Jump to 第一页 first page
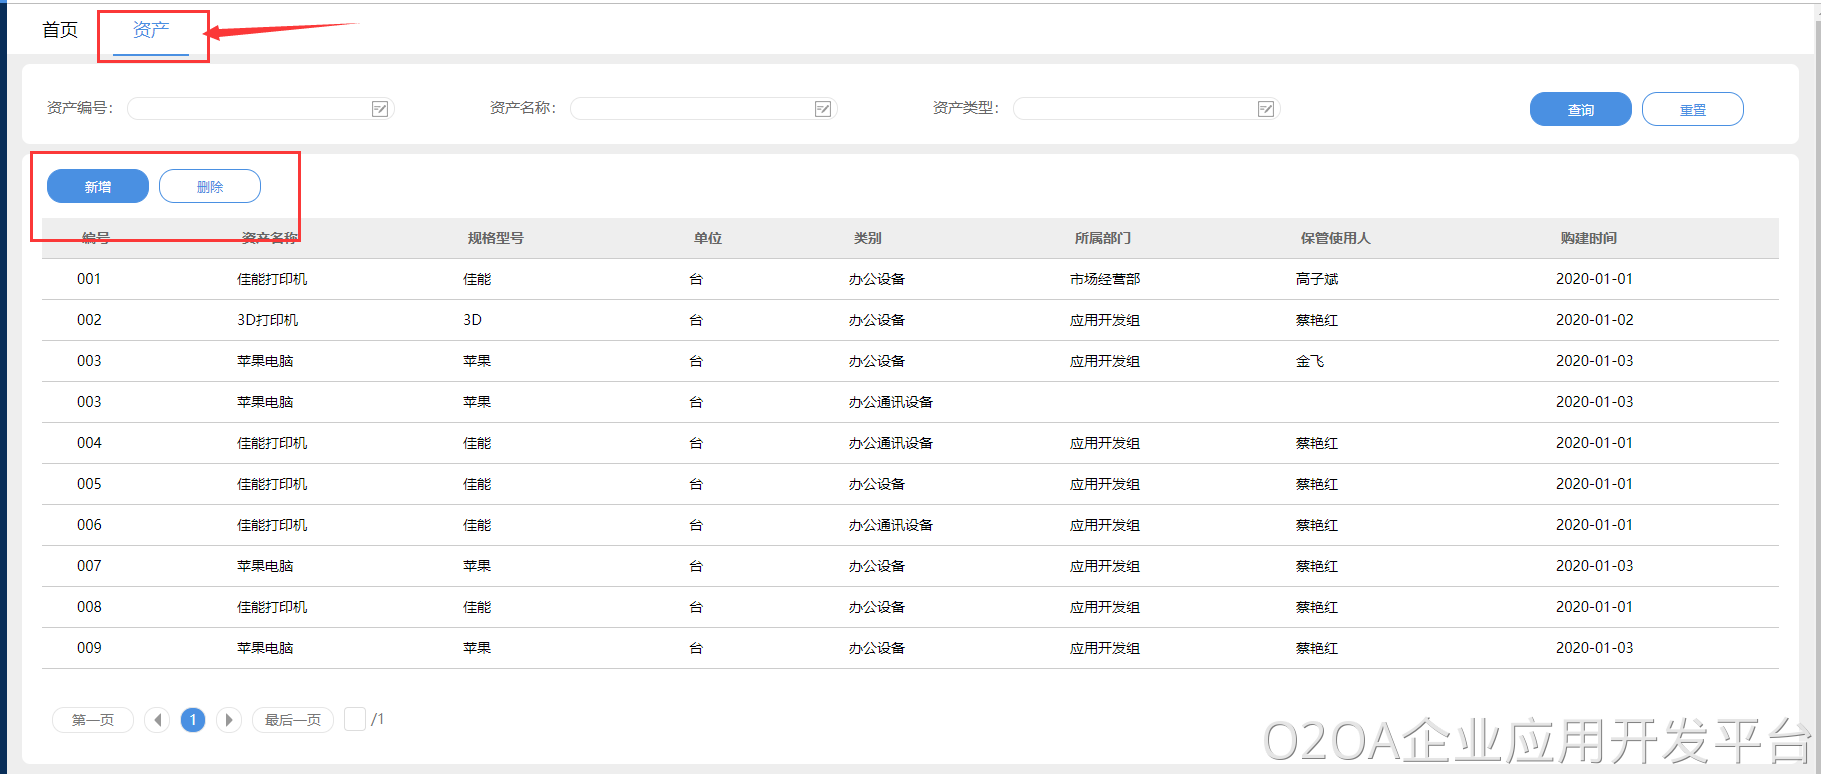 coord(93,720)
